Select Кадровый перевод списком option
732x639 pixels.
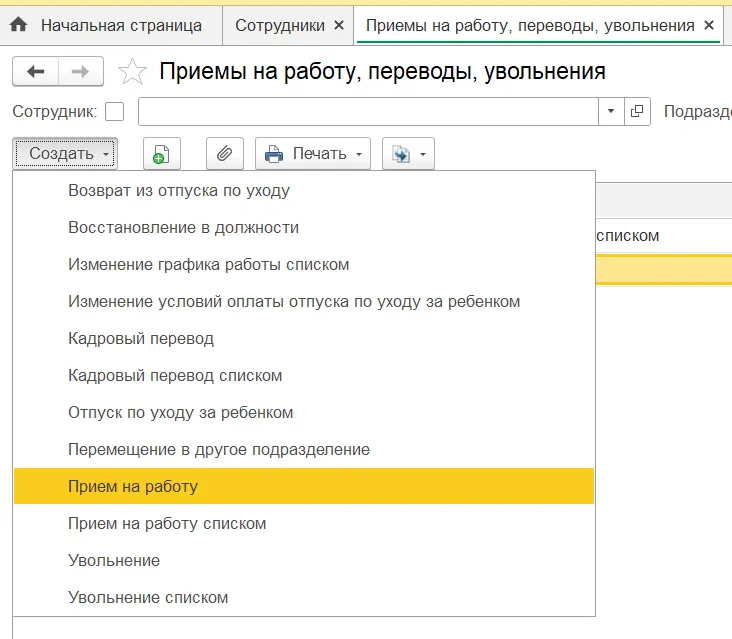coord(175,375)
